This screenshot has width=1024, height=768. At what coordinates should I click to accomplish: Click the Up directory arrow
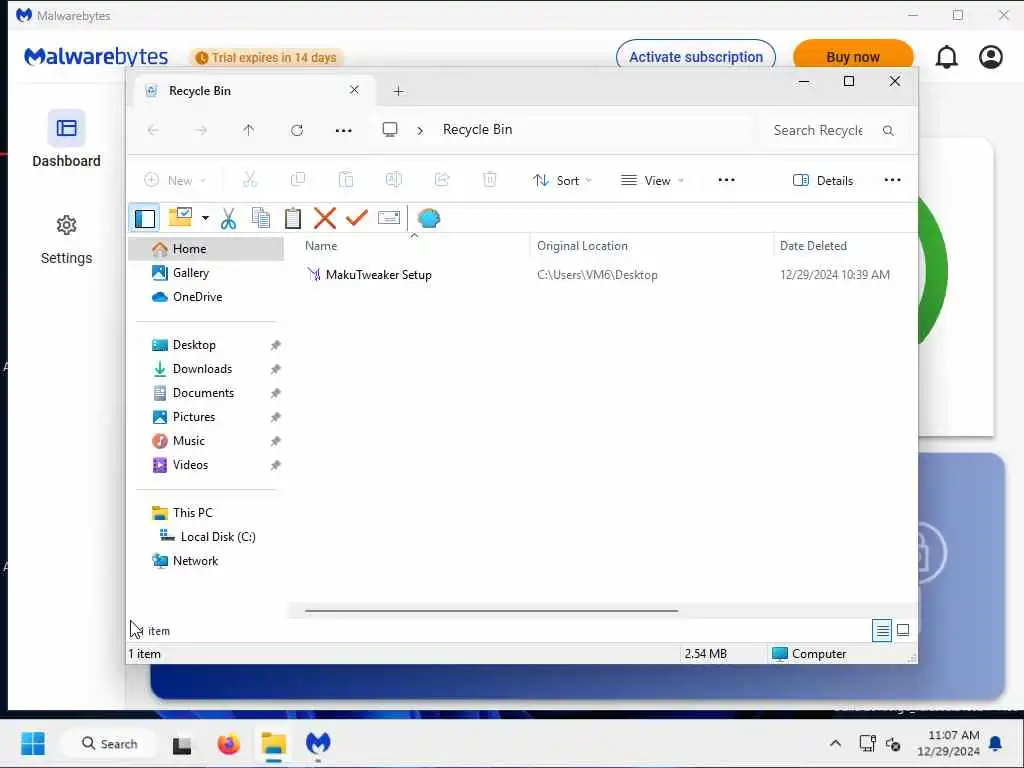point(249,130)
